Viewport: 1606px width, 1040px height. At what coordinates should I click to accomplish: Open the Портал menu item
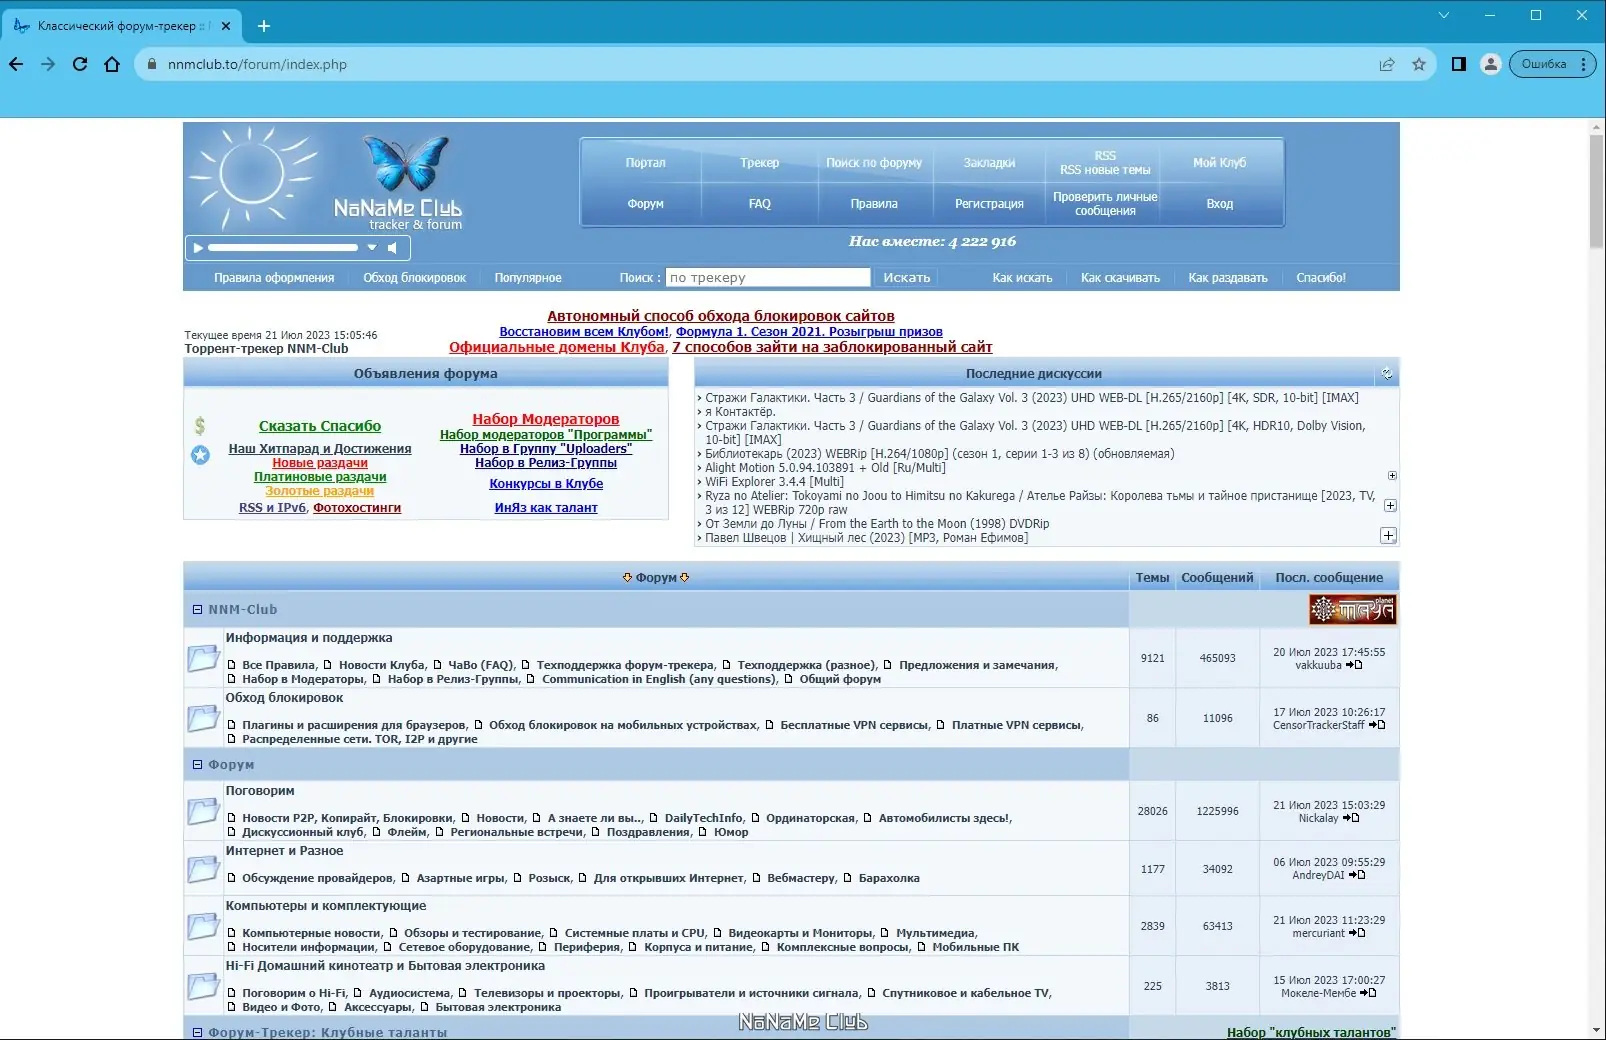[x=645, y=163]
